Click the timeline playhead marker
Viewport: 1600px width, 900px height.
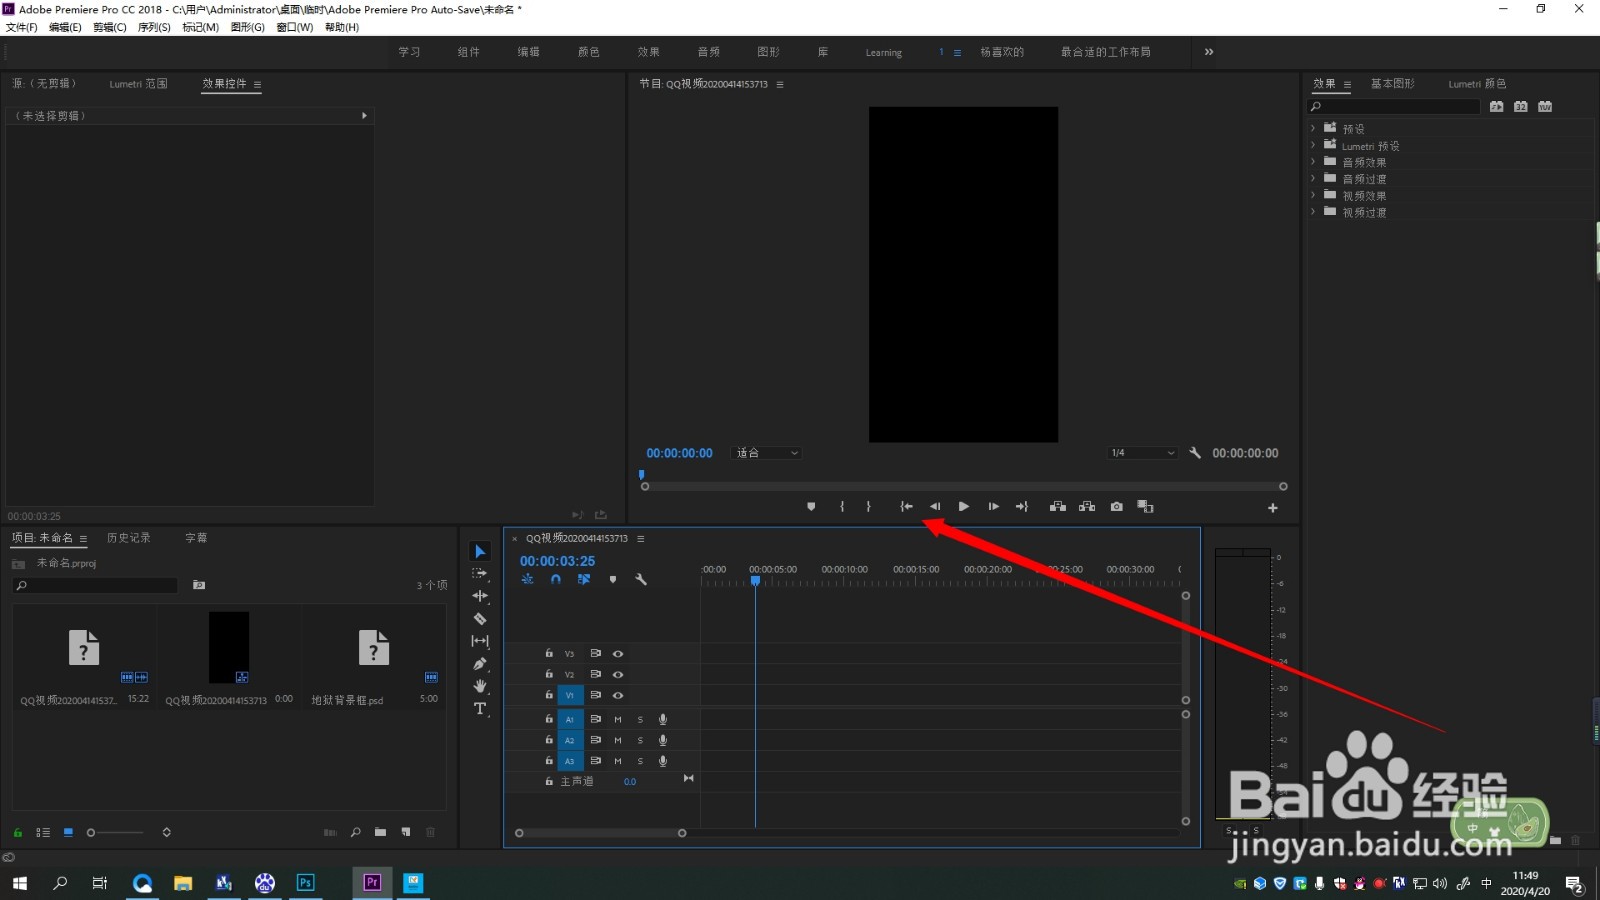[755, 580]
